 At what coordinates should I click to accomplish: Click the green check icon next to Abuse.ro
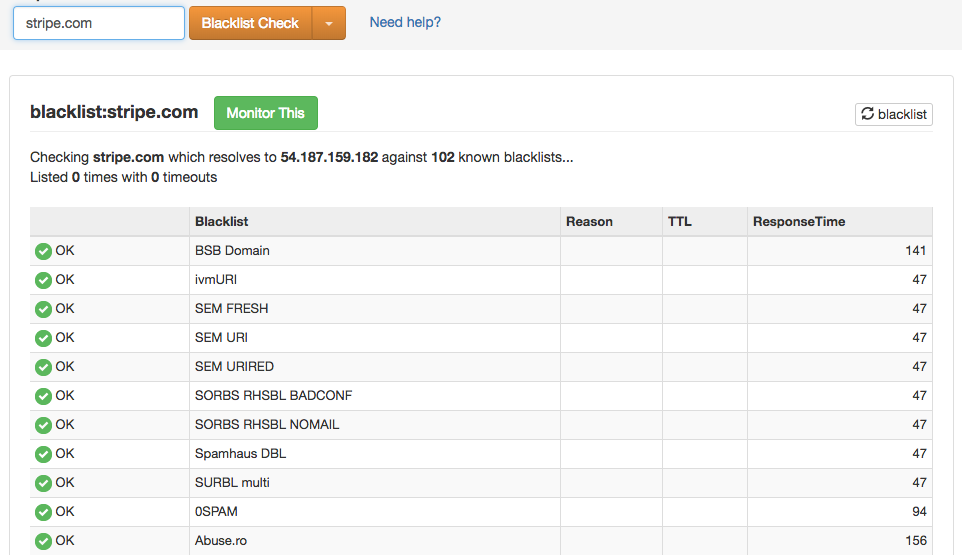point(43,542)
